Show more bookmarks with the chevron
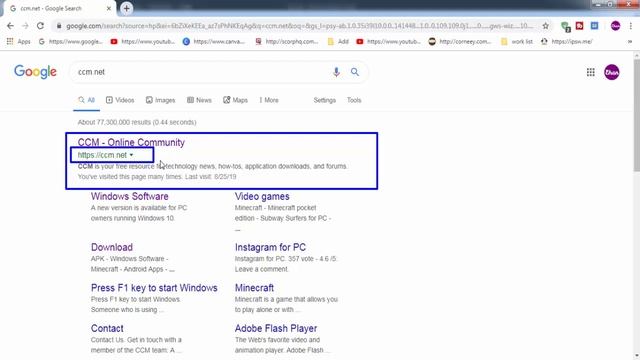Image resolution: width=640 pixels, height=360 pixels. tap(630, 41)
